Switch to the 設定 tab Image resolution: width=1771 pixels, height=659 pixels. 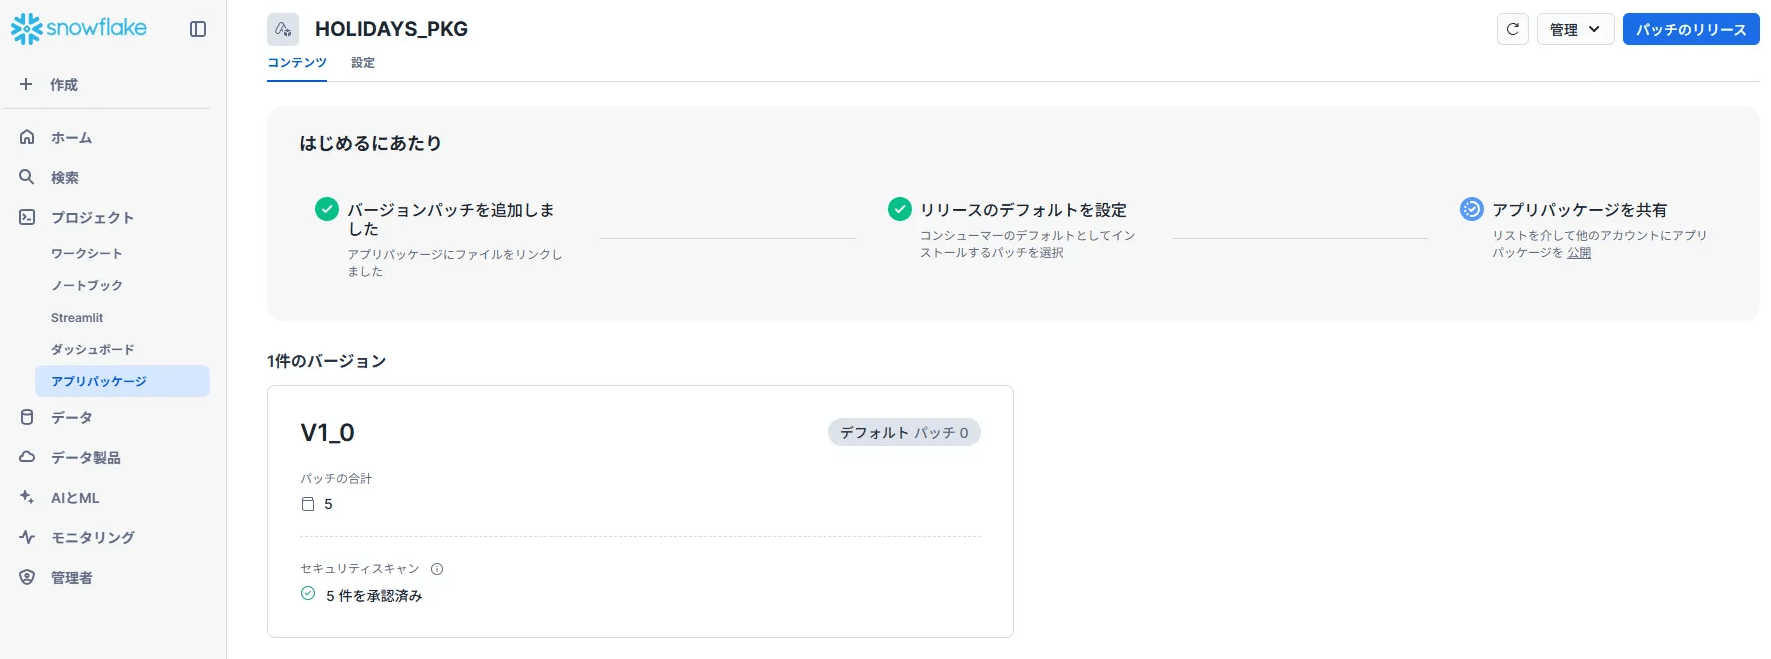tap(363, 63)
